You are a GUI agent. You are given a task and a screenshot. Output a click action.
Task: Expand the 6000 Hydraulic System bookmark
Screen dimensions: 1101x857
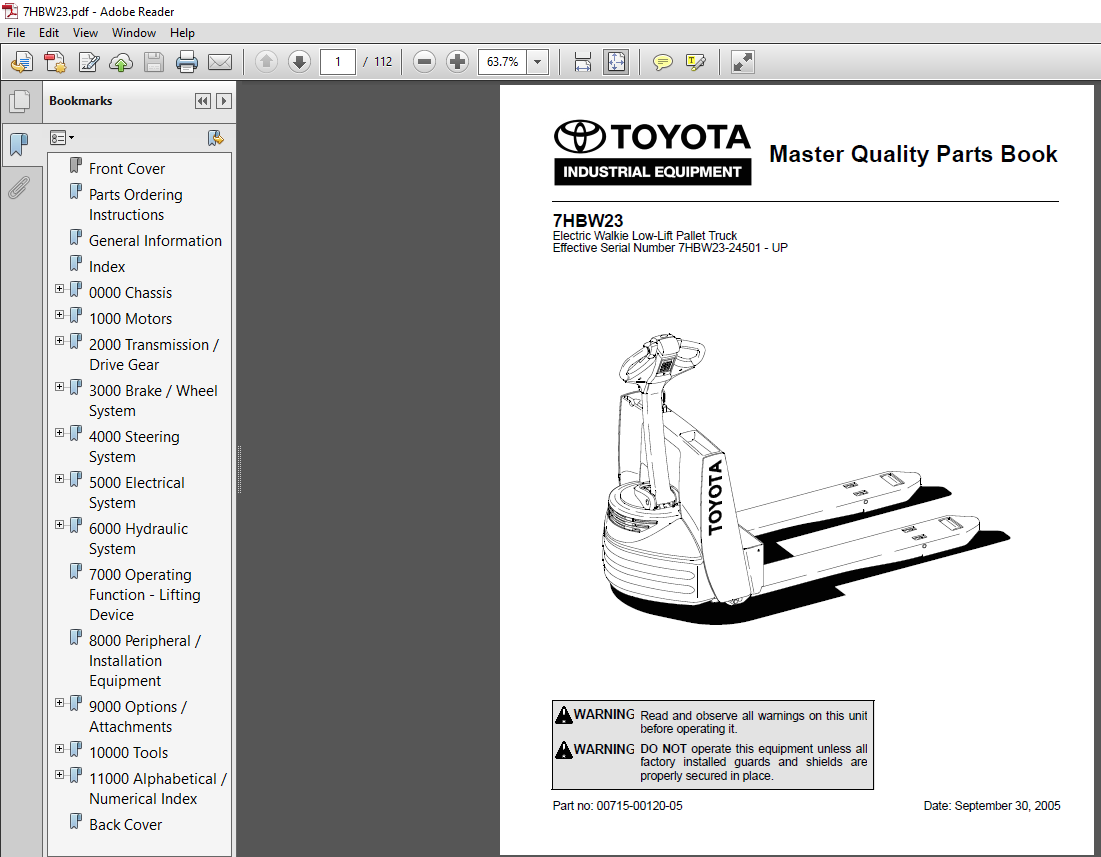pyautogui.click(x=60, y=524)
